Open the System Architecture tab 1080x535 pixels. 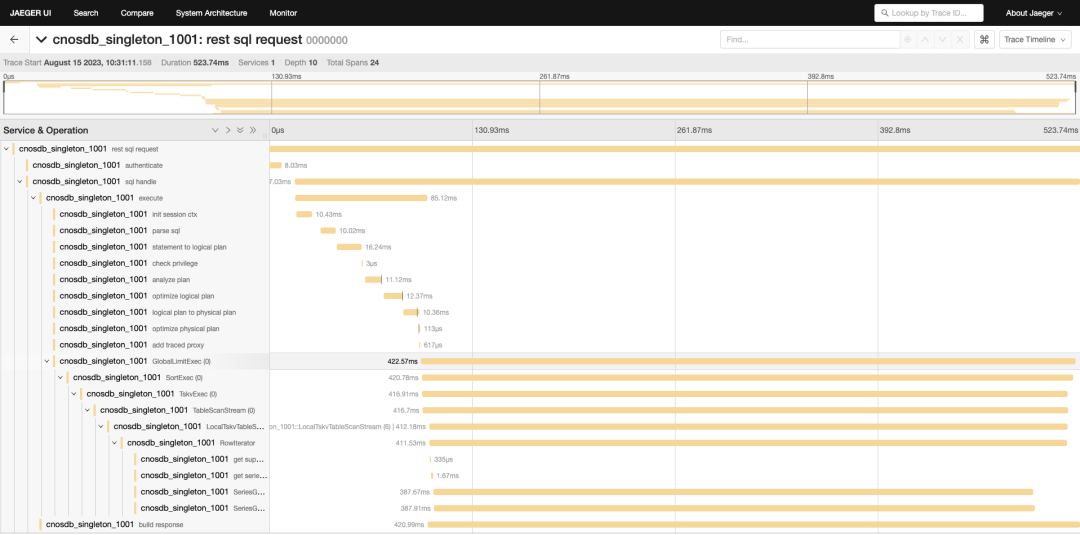coord(211,13)
